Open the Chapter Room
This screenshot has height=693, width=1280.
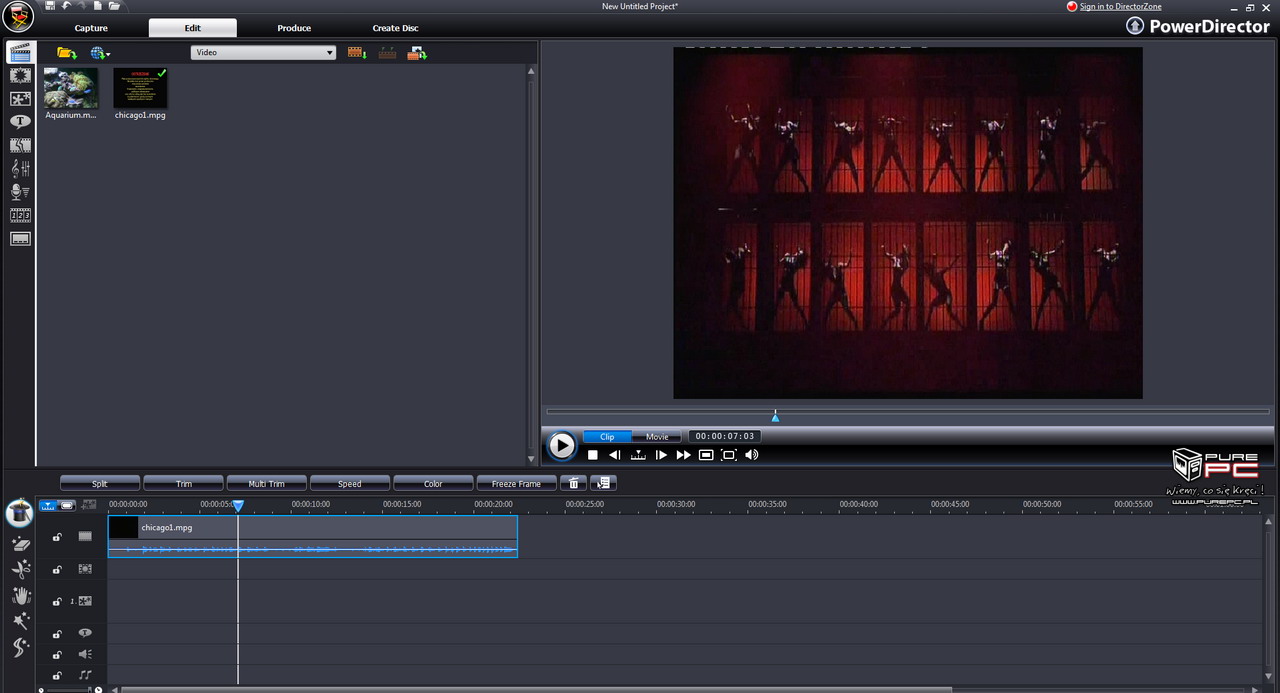click(20, 215)
